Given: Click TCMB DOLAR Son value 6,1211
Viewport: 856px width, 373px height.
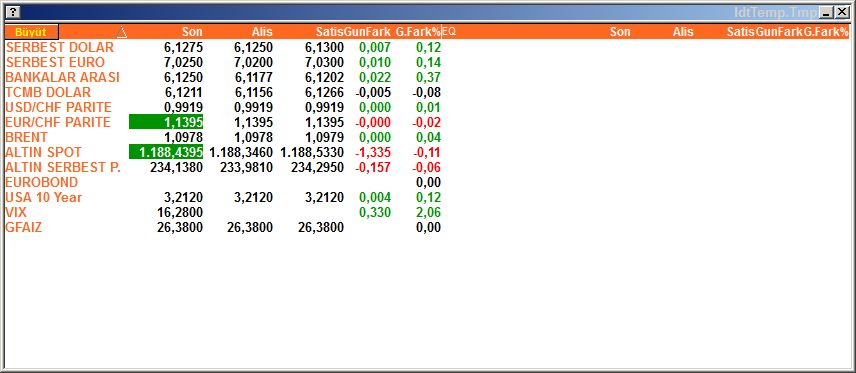Looking at the screenshot, I should (x=183, y=92).
